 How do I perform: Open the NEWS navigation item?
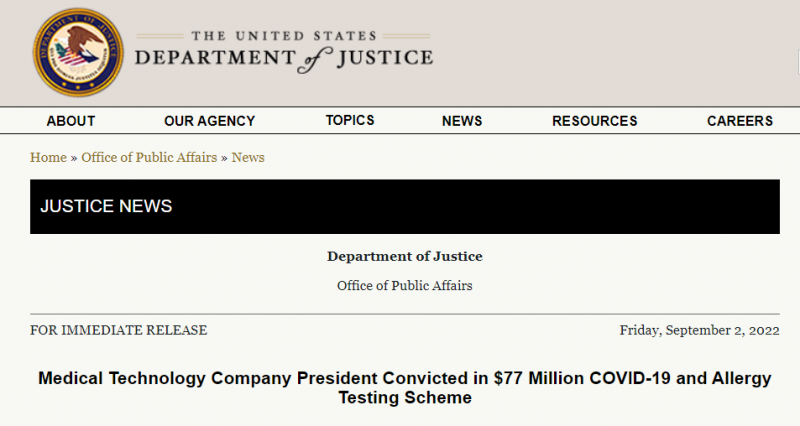tap(462, 121)
